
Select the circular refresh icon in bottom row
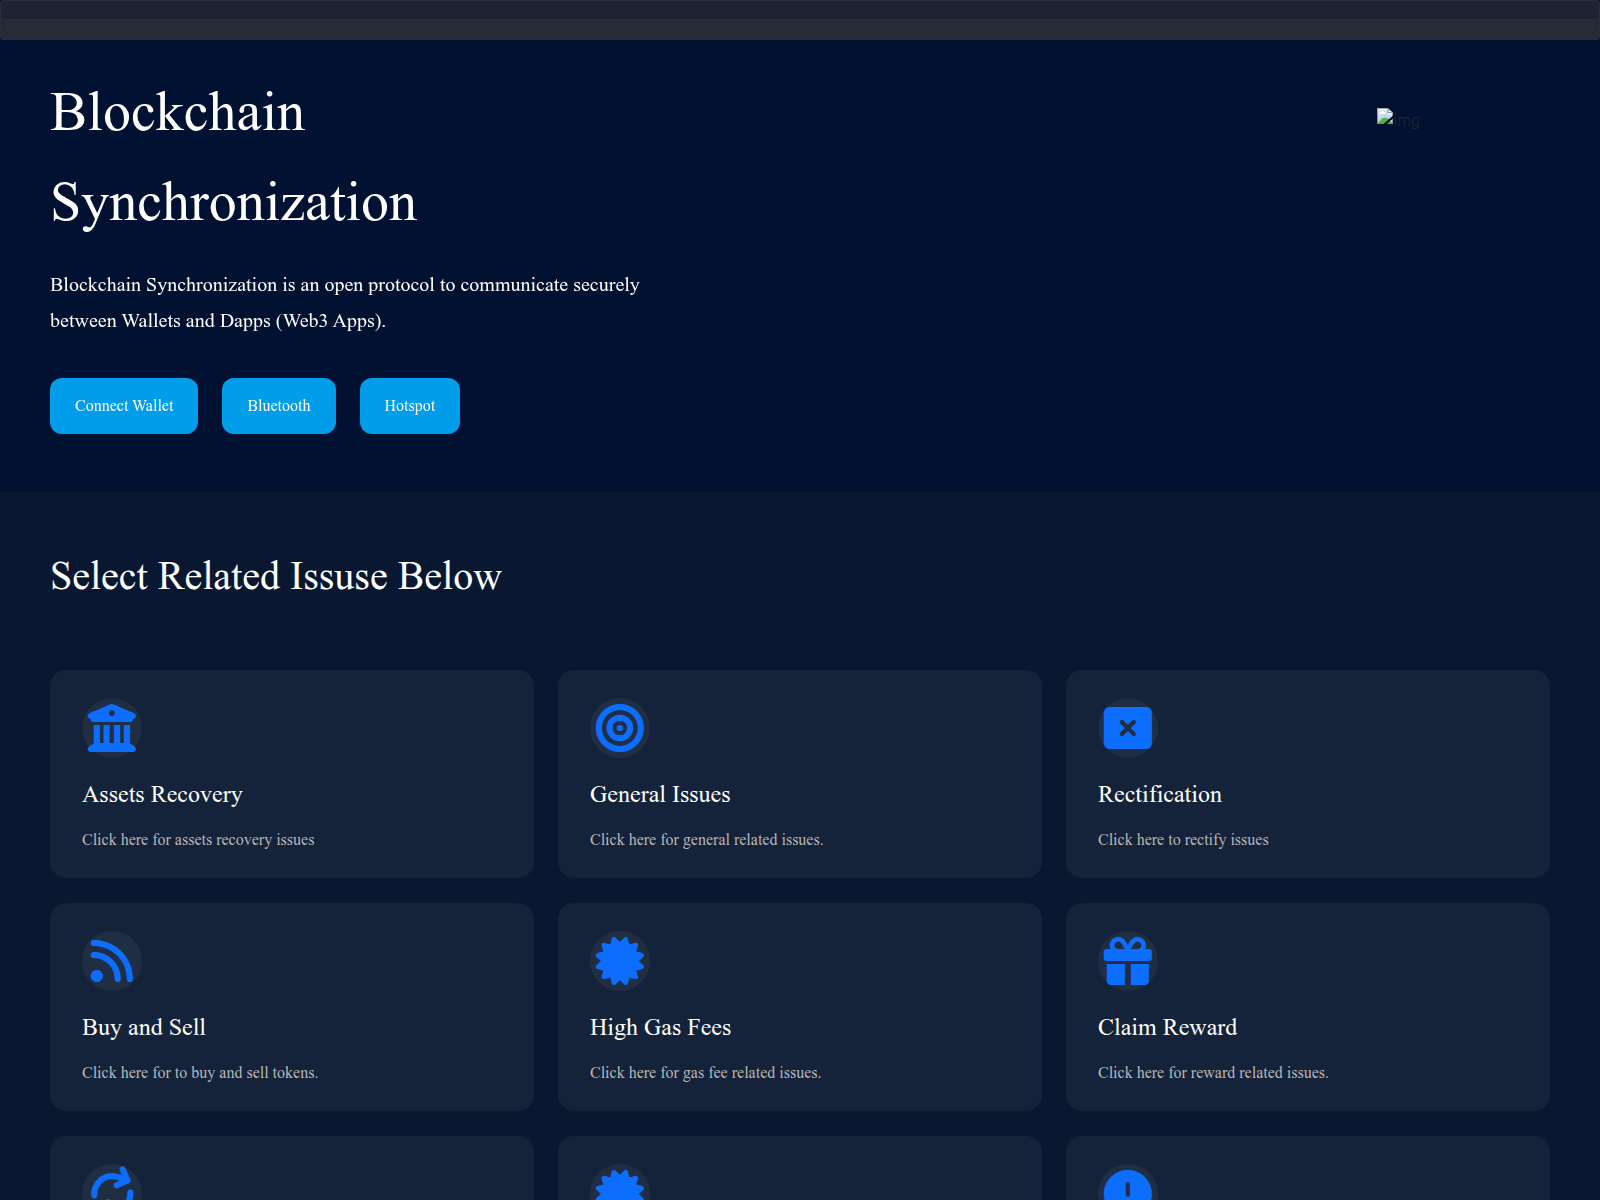tap(112, 1188)
